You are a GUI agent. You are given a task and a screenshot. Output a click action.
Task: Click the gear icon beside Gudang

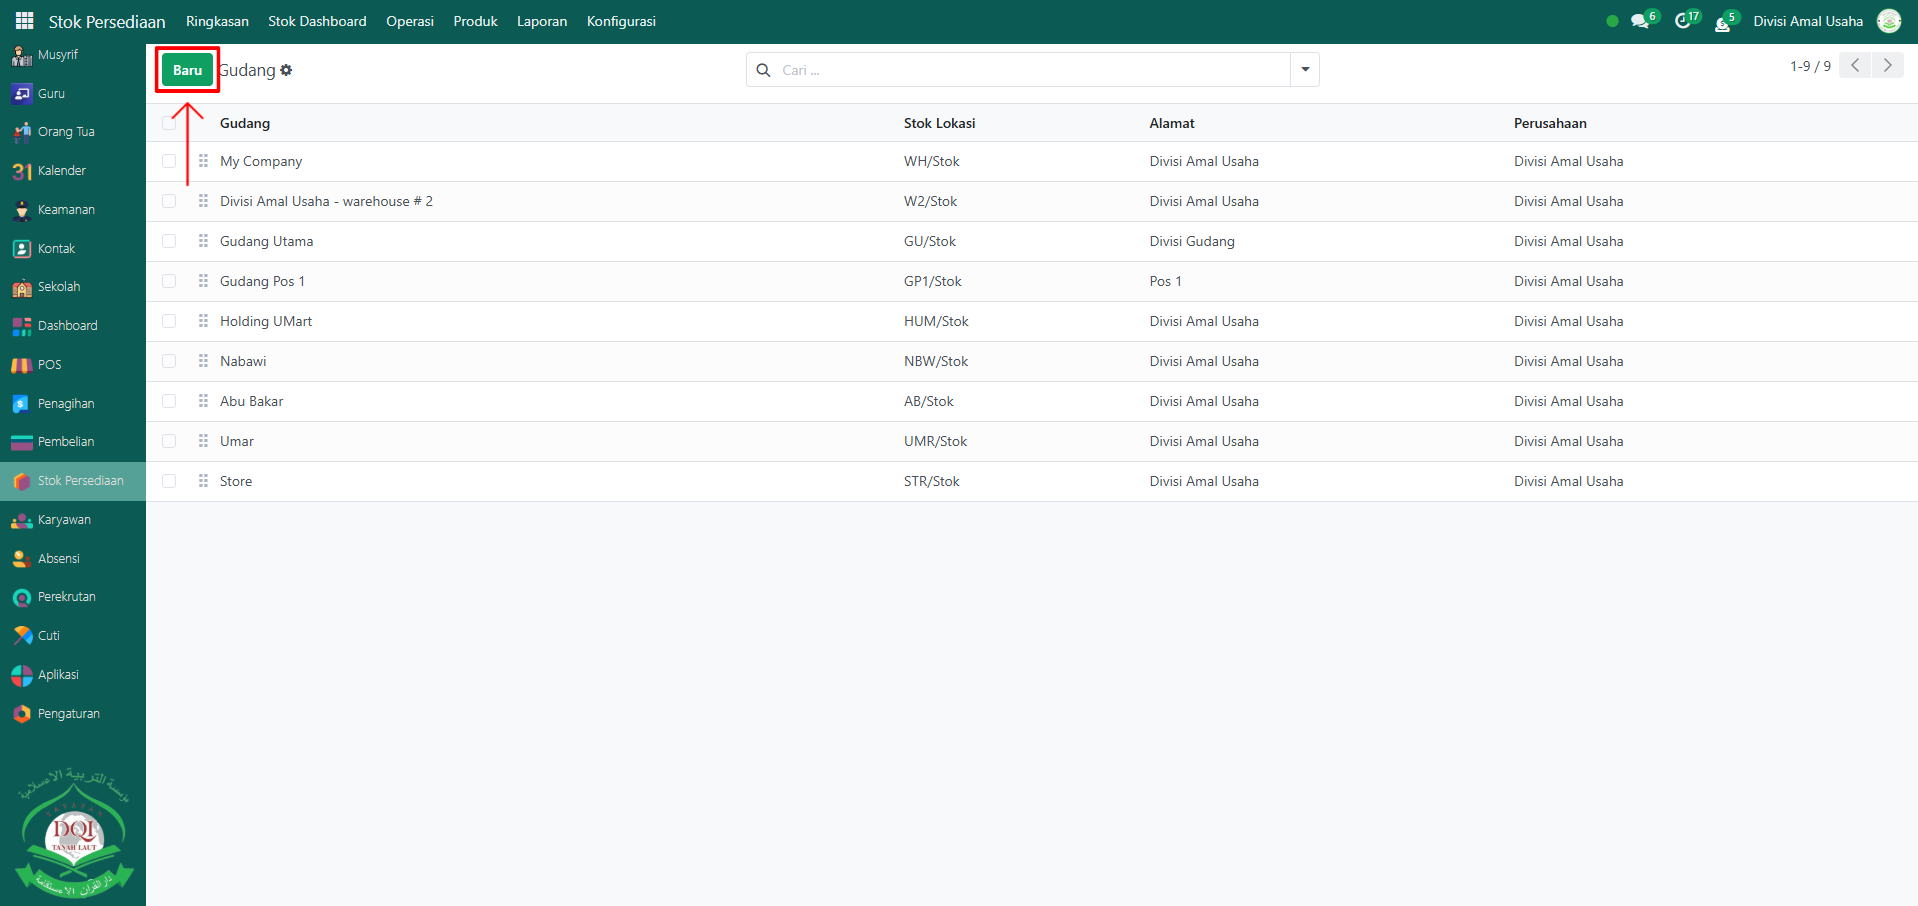(x=286, y=70)
